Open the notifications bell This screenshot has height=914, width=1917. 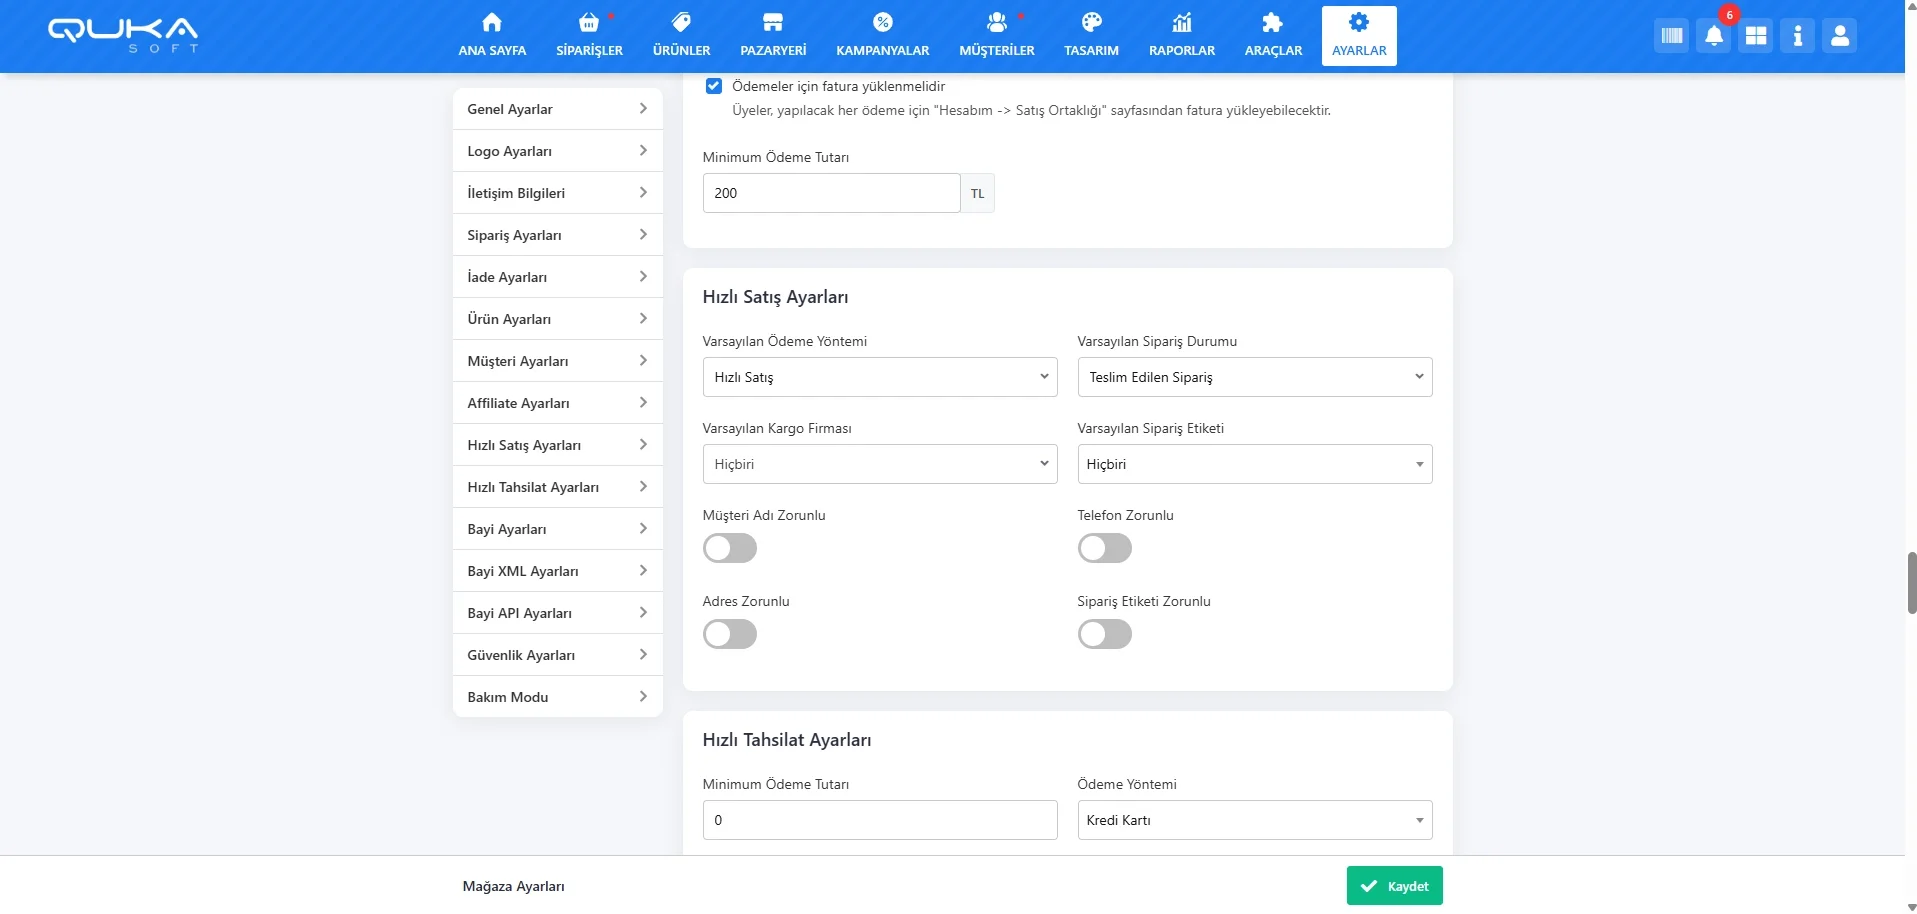(1713, 37)
